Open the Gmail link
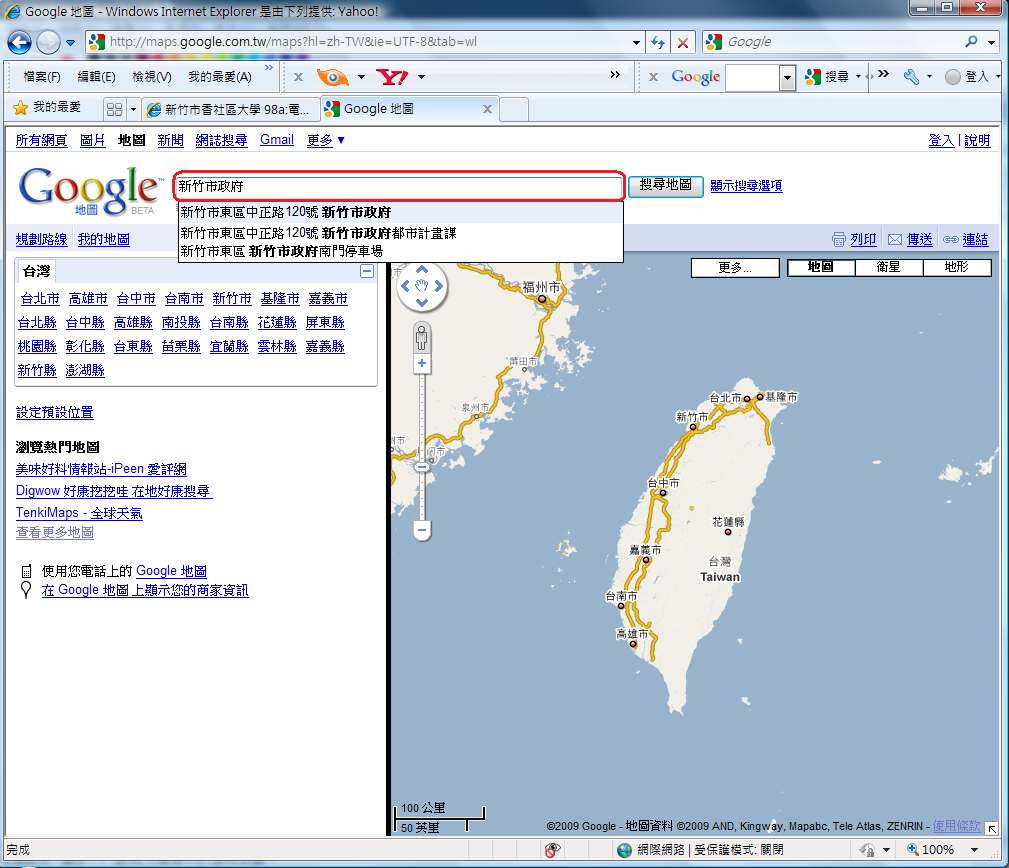Image resolution: width=1009 pixels, height=868 pixels. pyautogui.click(x=277, y=140)
